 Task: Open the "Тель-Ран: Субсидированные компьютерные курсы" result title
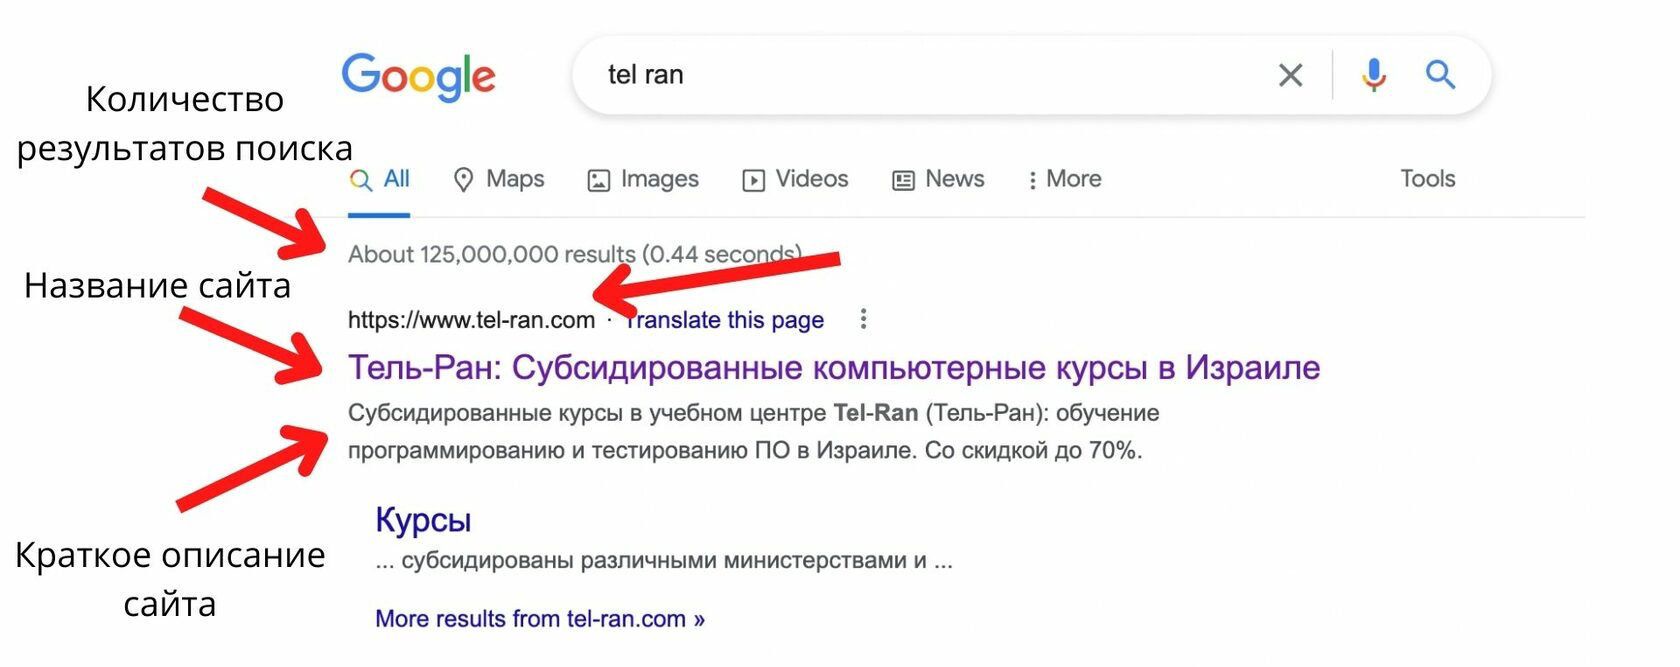point(833,368)
